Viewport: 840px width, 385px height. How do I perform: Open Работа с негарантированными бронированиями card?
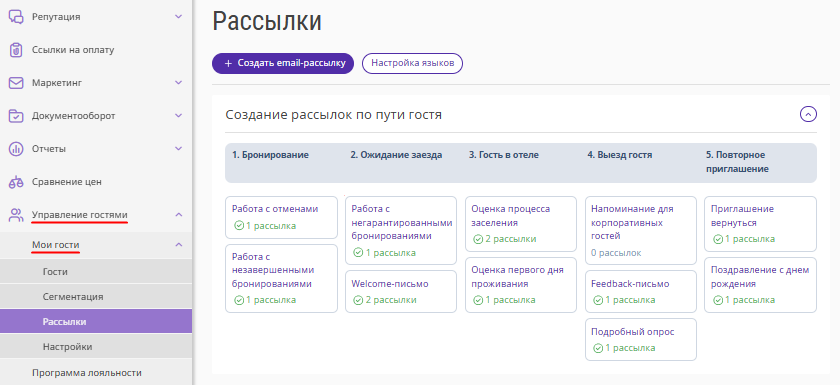pyautogui.click(x=401, y=230)
